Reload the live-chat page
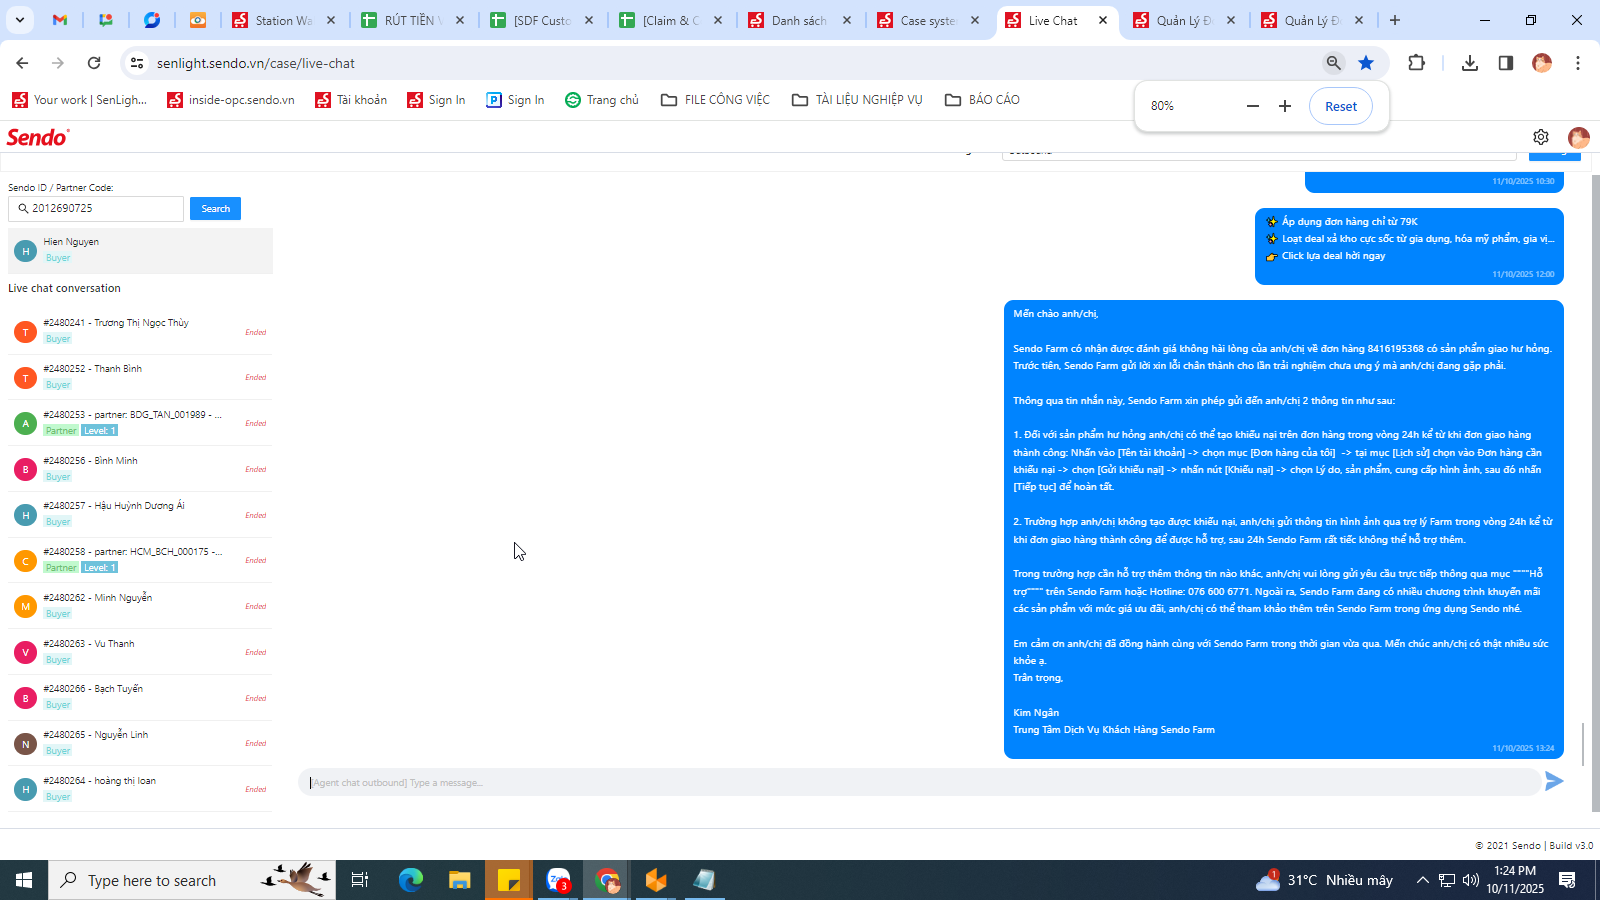1600x900 pixels. (x=94, y=63)
